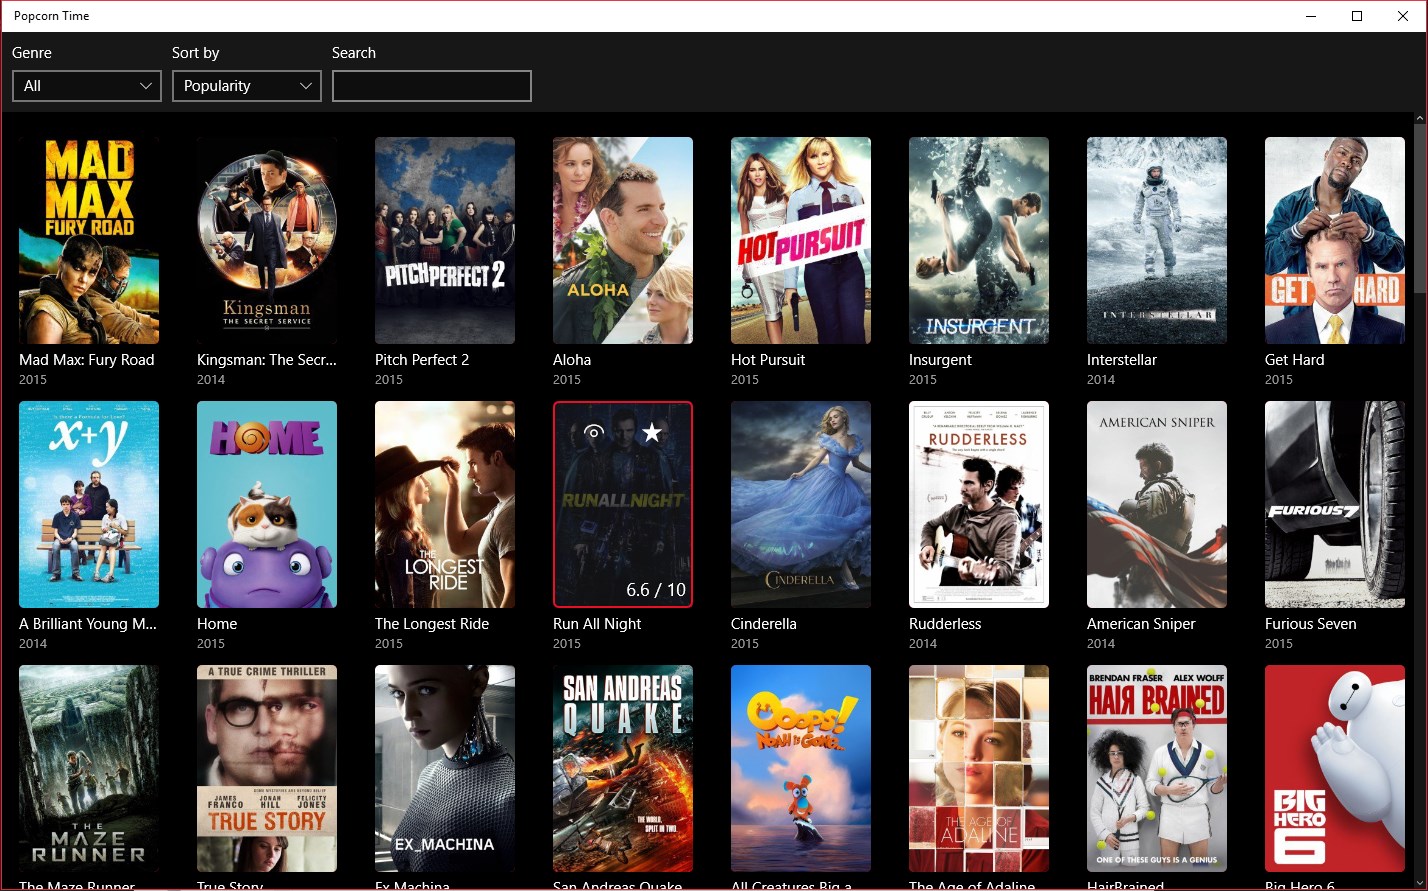This screenshot has width=1428, height=891.
Task: Click the 'Insurgent' title text
Action: (x=940, y=360)
